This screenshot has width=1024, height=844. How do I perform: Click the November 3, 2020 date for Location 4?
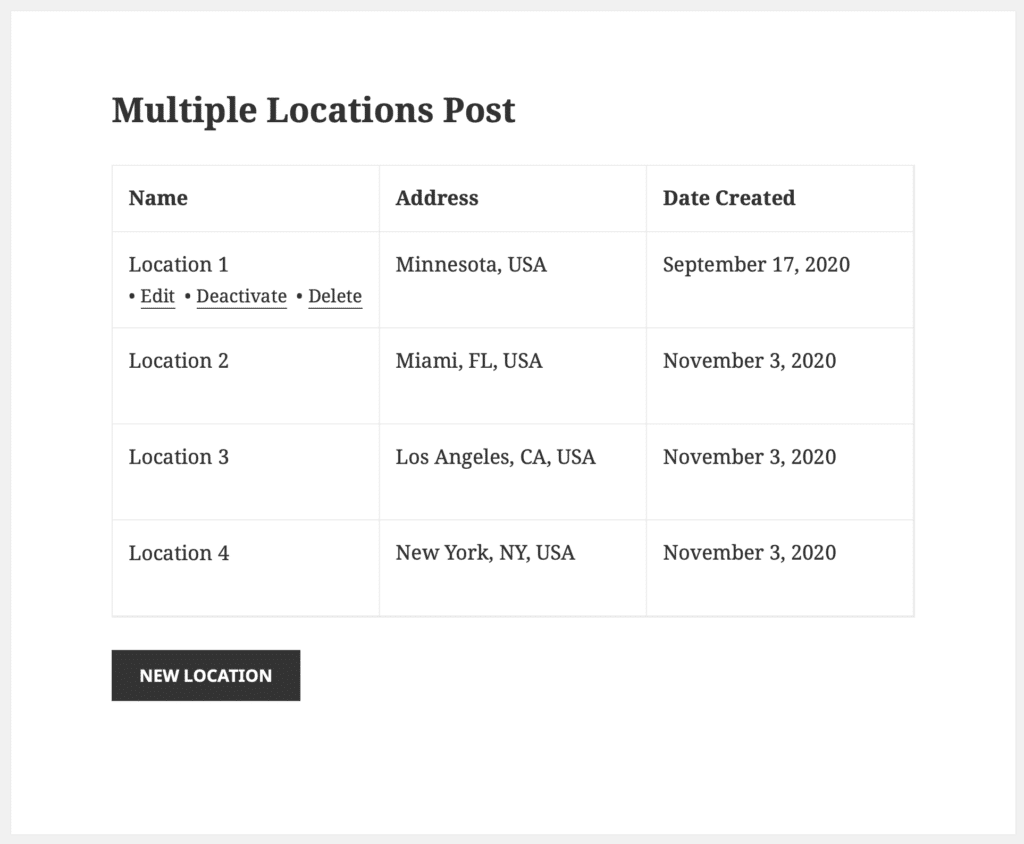coord(749,552)
